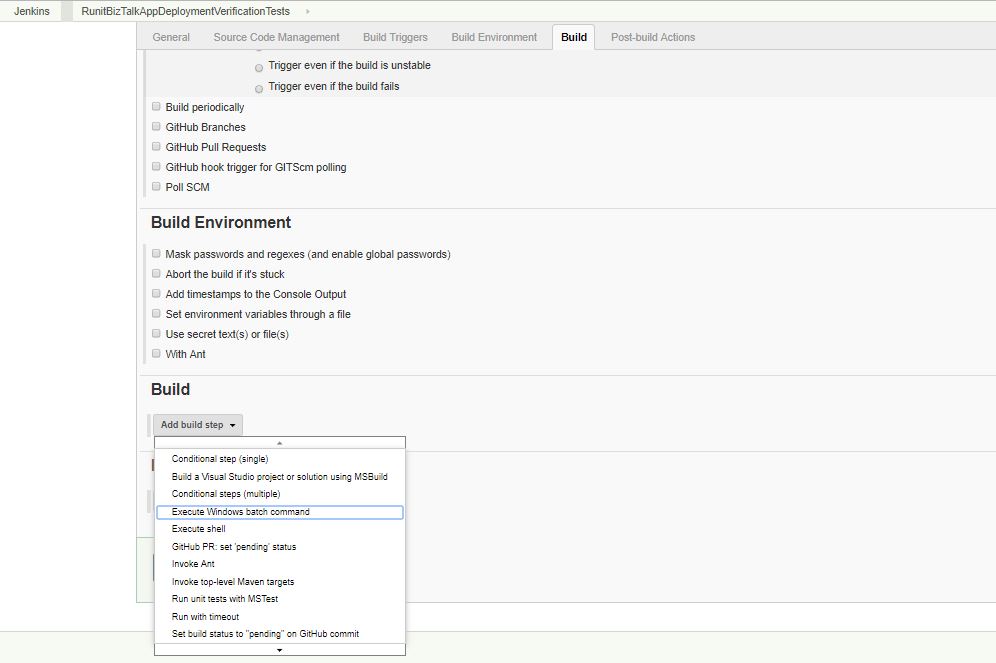Open the Jenkins breadcrumb link
Image resolution: width=996 pixels, height=663 pixels.
click(32, 11)
